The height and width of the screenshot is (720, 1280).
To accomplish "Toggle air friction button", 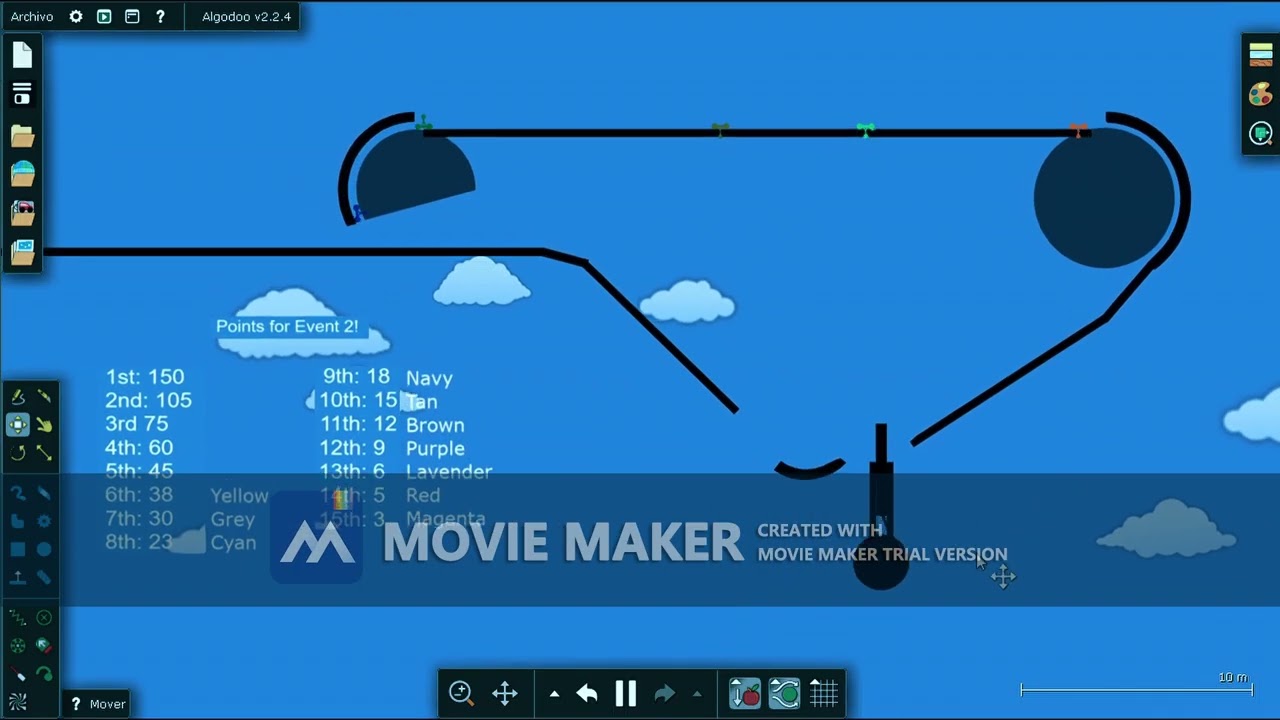I will pyautogui.click(x=785, y=693).
